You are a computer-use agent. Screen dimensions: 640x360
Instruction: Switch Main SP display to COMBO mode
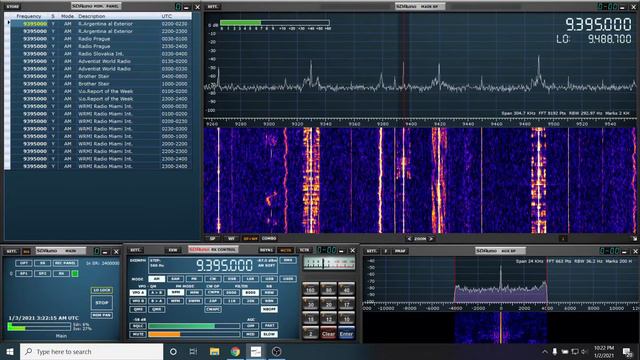pos(269,238)
